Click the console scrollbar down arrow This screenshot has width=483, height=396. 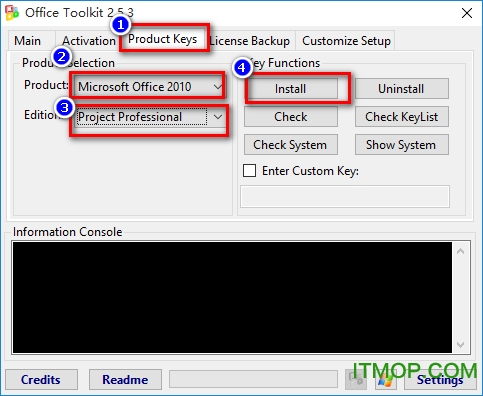point(461,345)
